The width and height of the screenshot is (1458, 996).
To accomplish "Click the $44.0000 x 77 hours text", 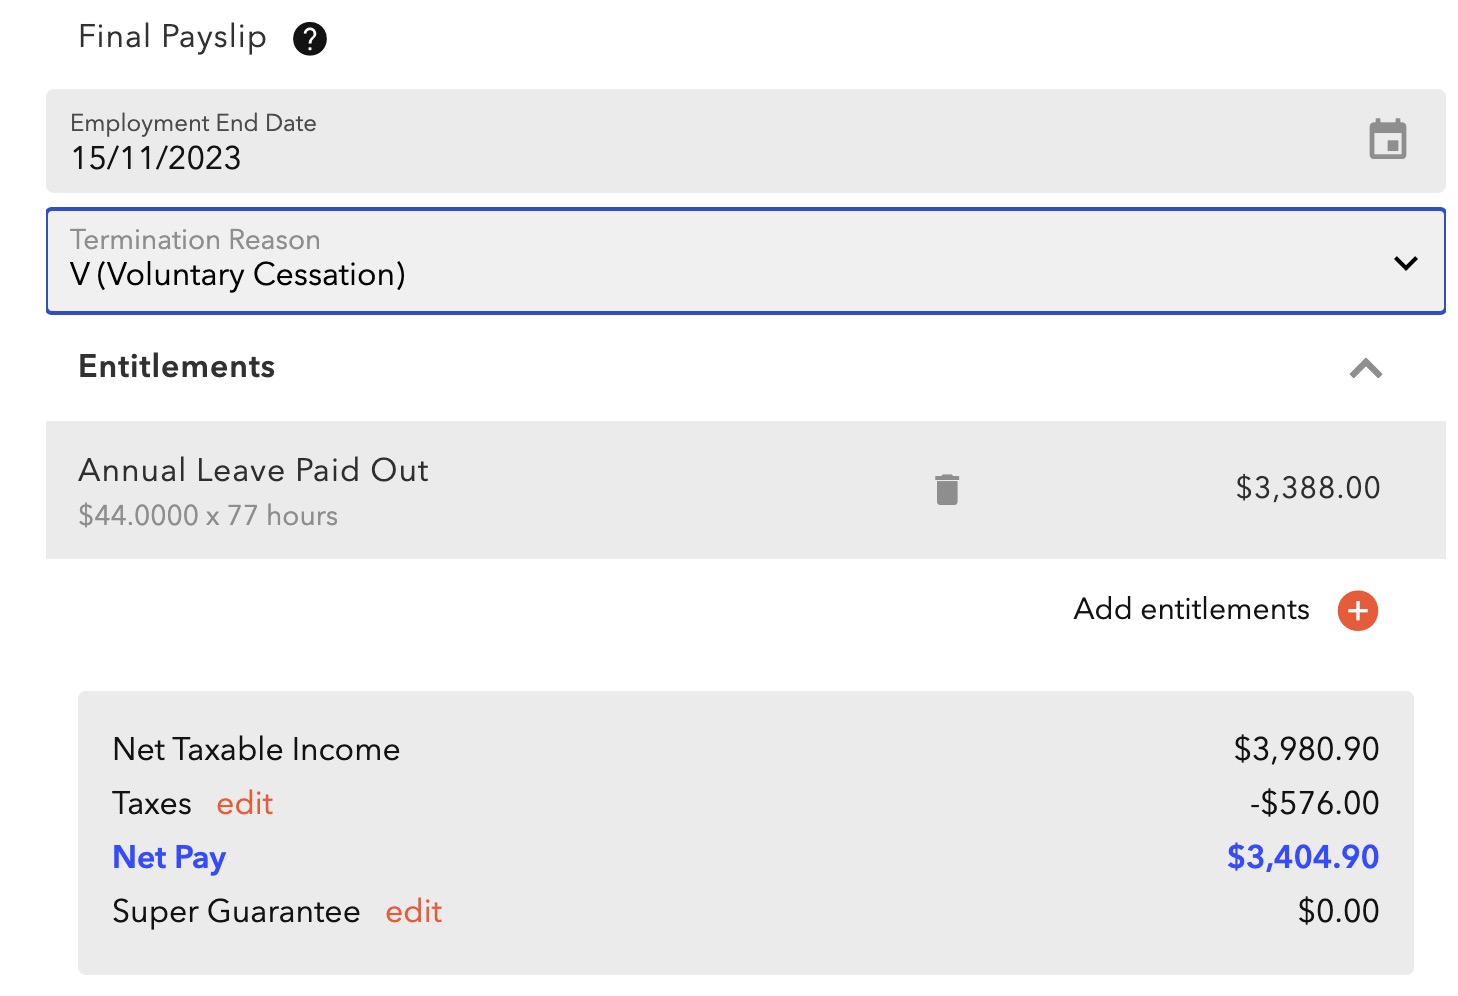I will [x=208, y=516].
